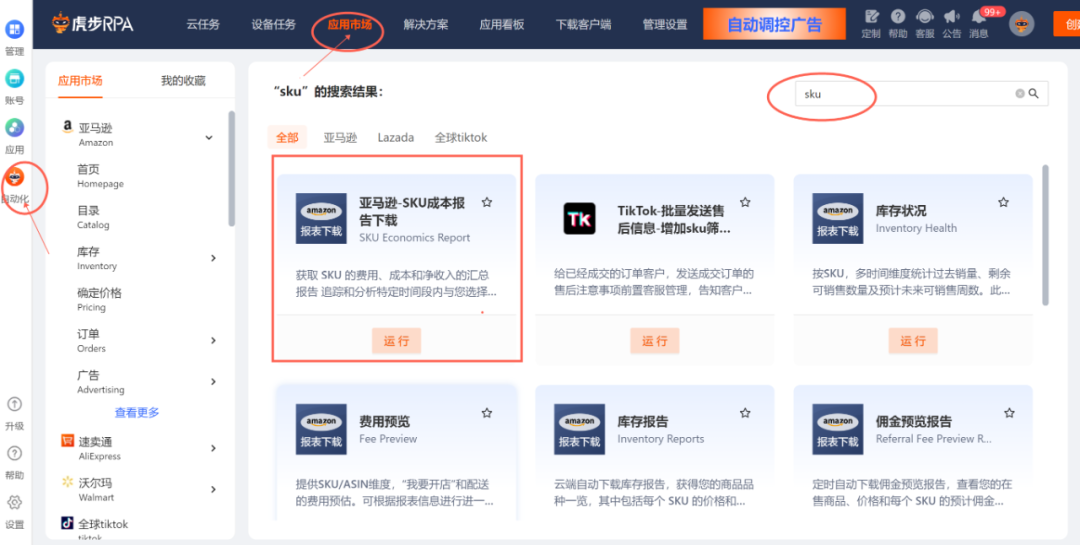
Task: Open the 帮助 icon in top bar
Action: [897, 17]
